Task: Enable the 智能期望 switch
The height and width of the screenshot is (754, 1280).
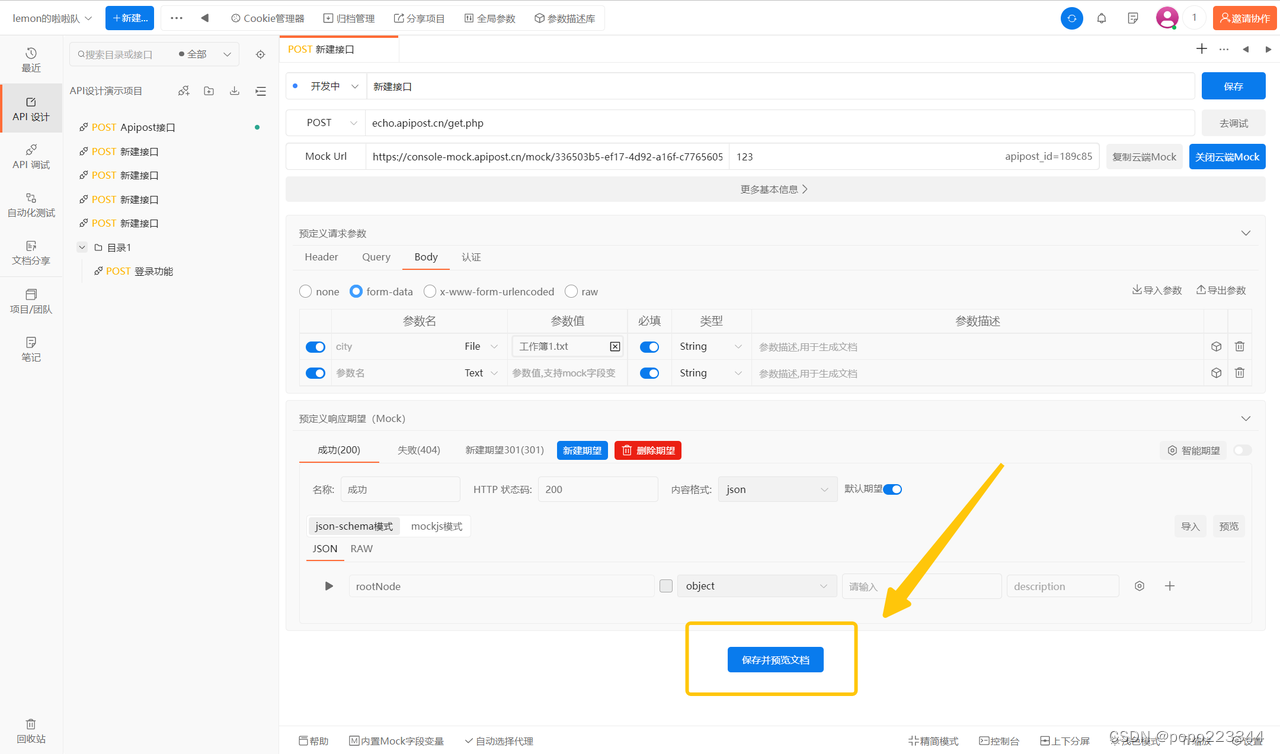Action: 1242,451
